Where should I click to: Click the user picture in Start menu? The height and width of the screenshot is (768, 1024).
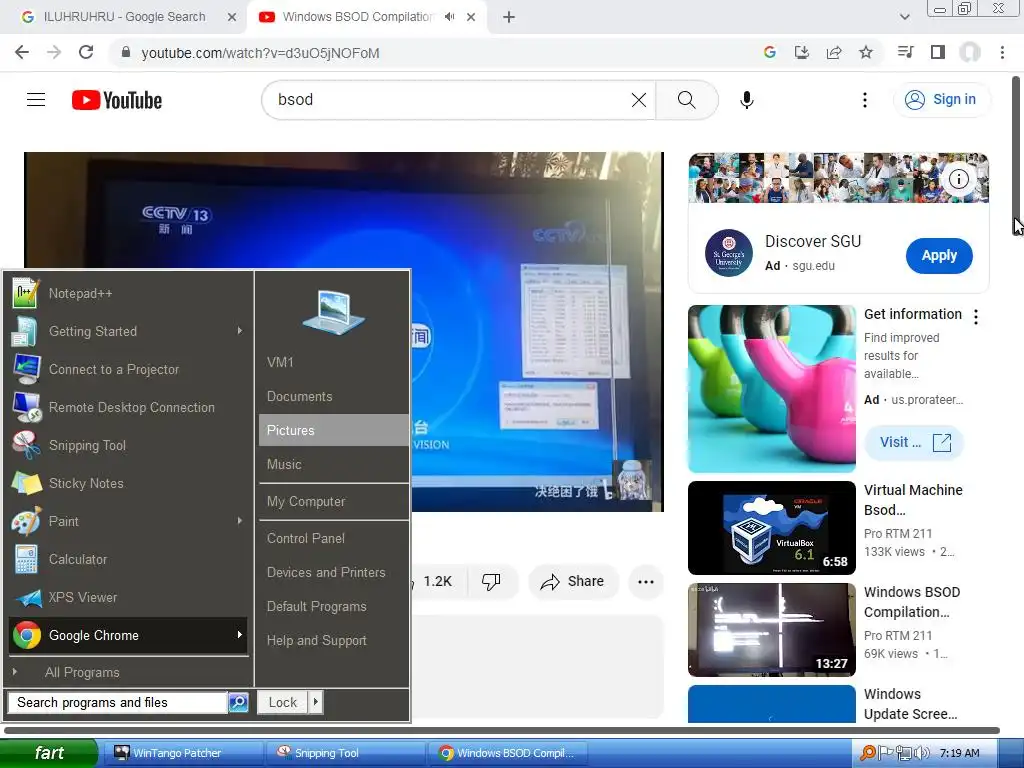point(333,312)
